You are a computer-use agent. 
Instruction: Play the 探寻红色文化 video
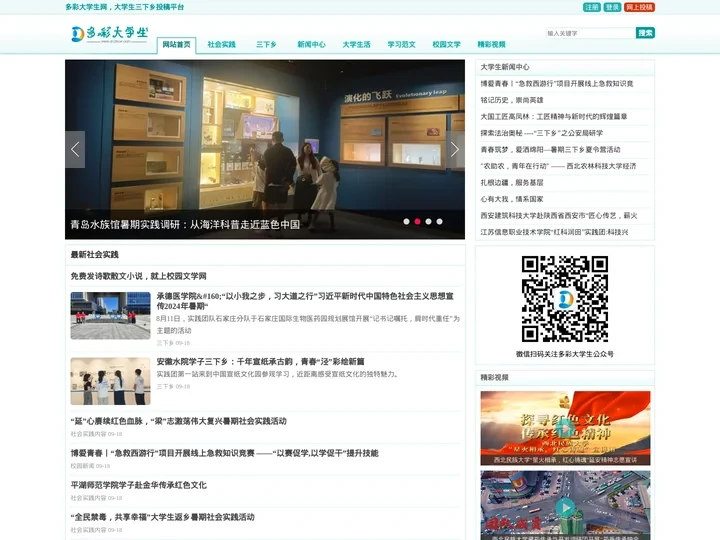tap(565, 428)
